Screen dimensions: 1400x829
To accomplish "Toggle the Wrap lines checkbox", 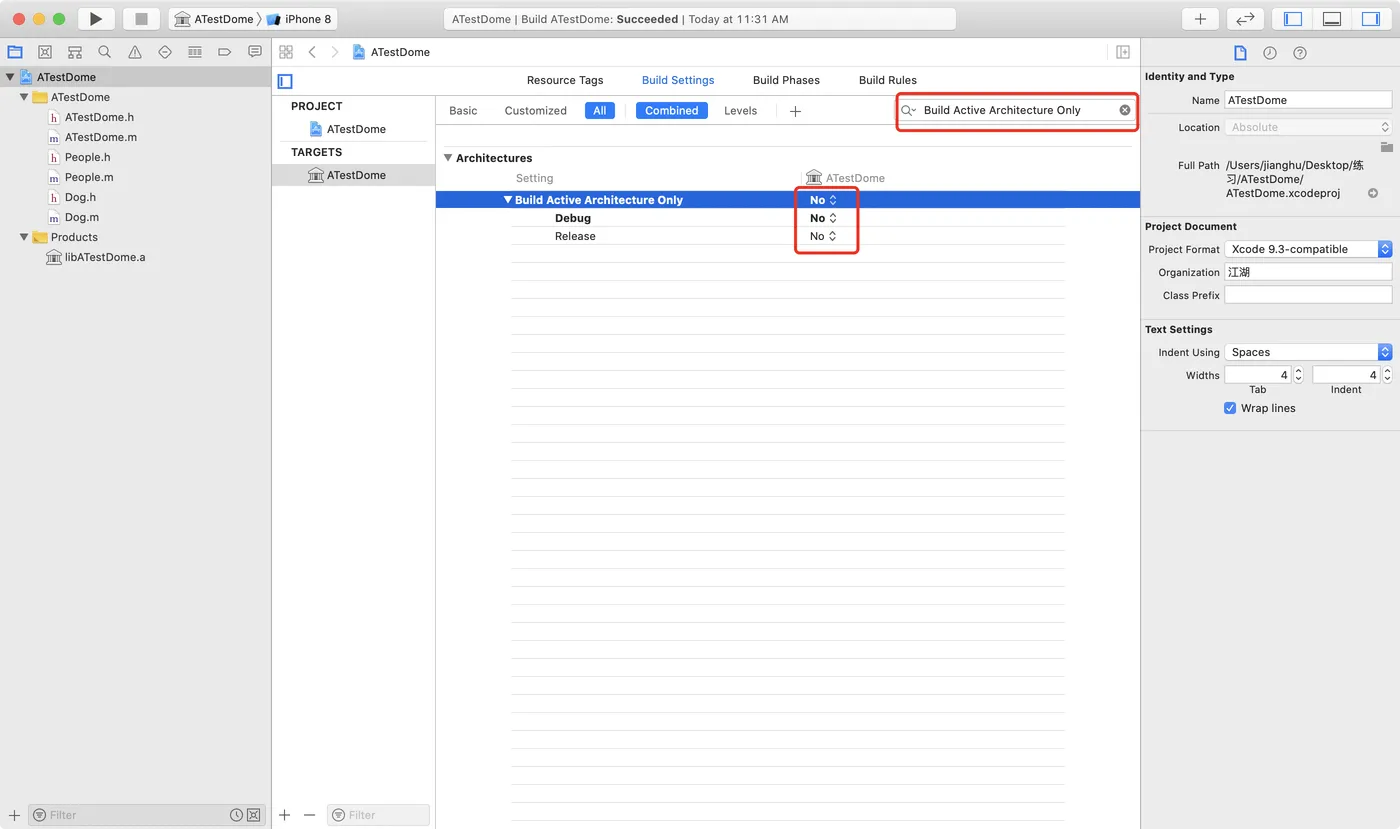I will pyautogui.click(x=1230, y=408).
